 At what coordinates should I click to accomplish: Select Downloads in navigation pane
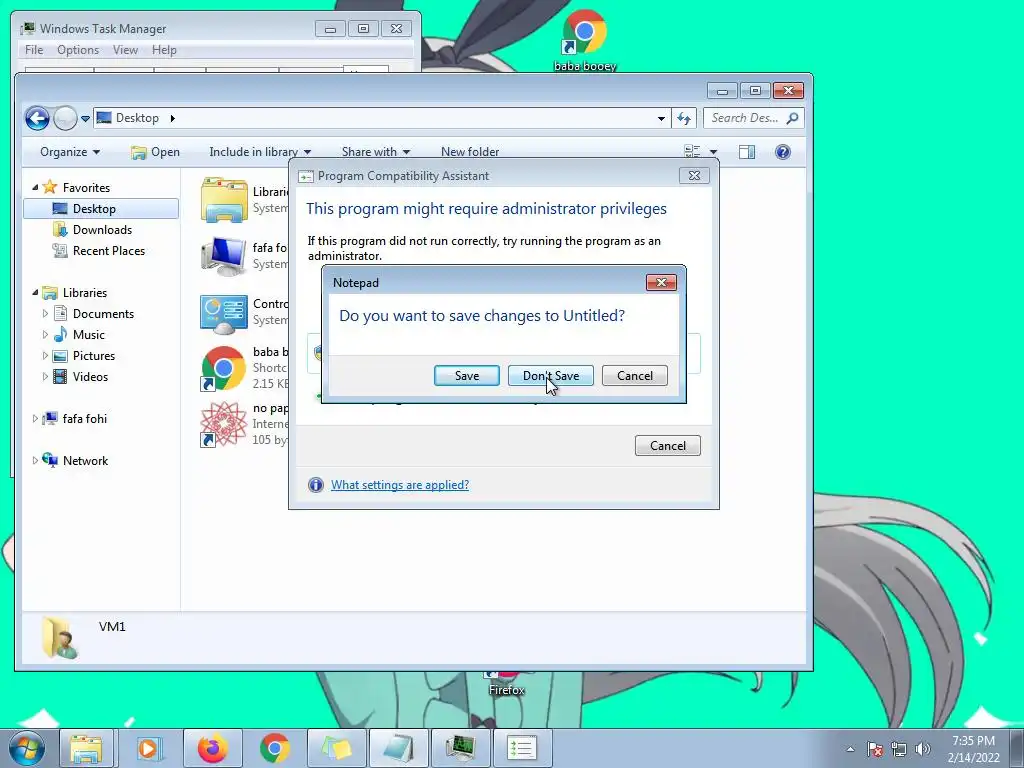click(x=102, y=230)
